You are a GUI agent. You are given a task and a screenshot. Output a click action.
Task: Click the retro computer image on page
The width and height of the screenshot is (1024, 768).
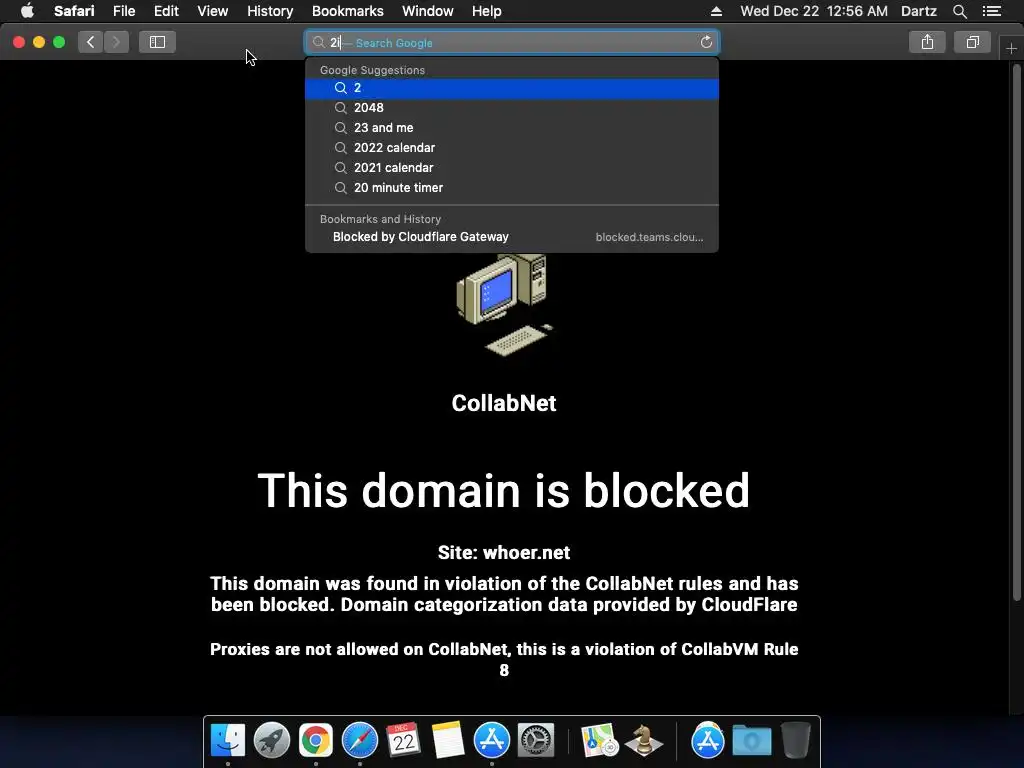[505, 305]
